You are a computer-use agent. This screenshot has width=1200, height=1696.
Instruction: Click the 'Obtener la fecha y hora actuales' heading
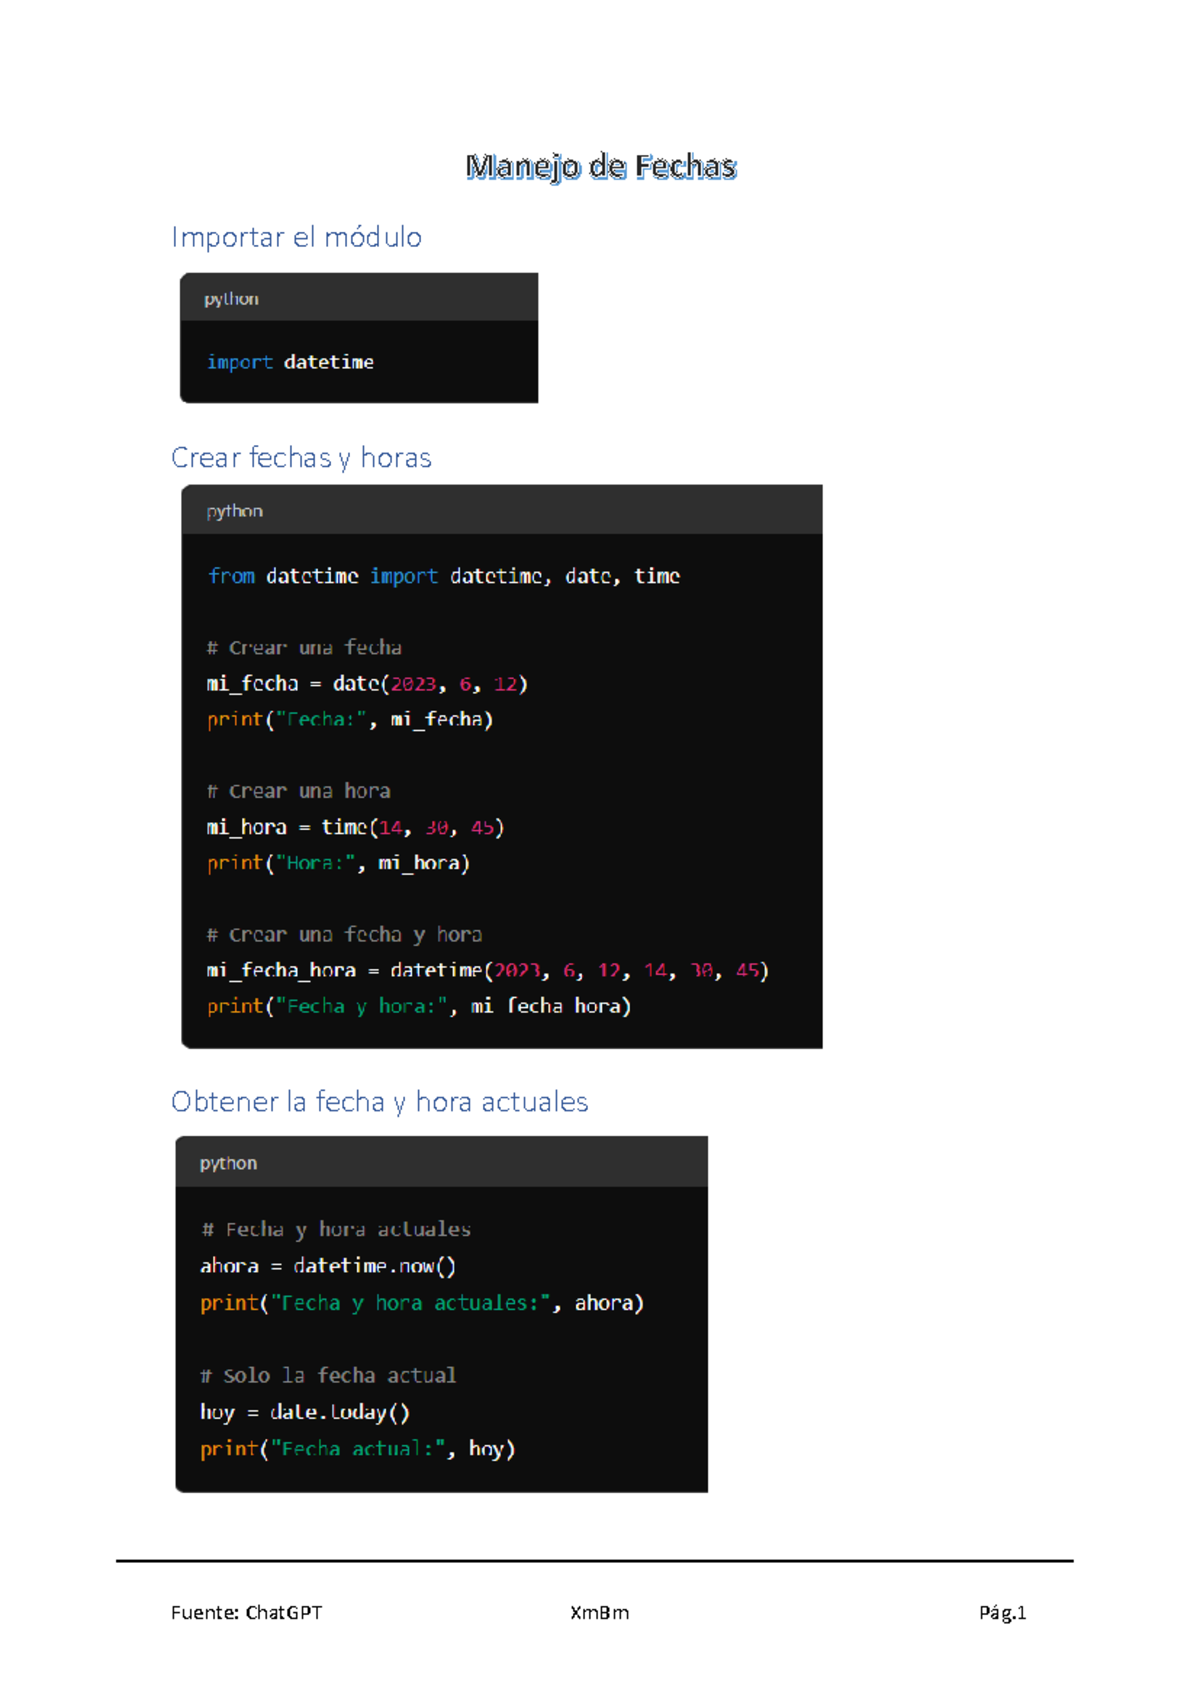tap(379, 1102)
